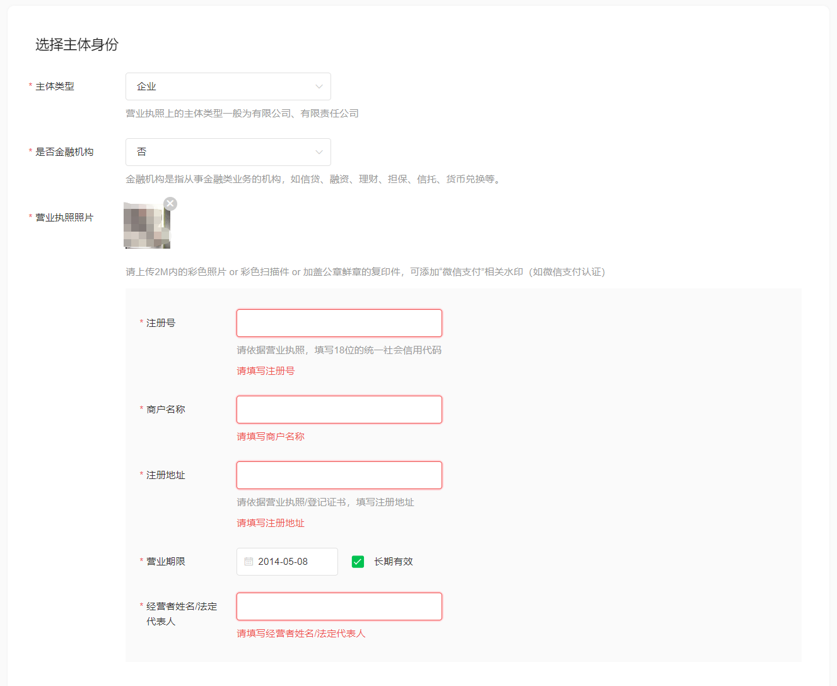Open the date picker showing 2014-05-08

point(287,562)
